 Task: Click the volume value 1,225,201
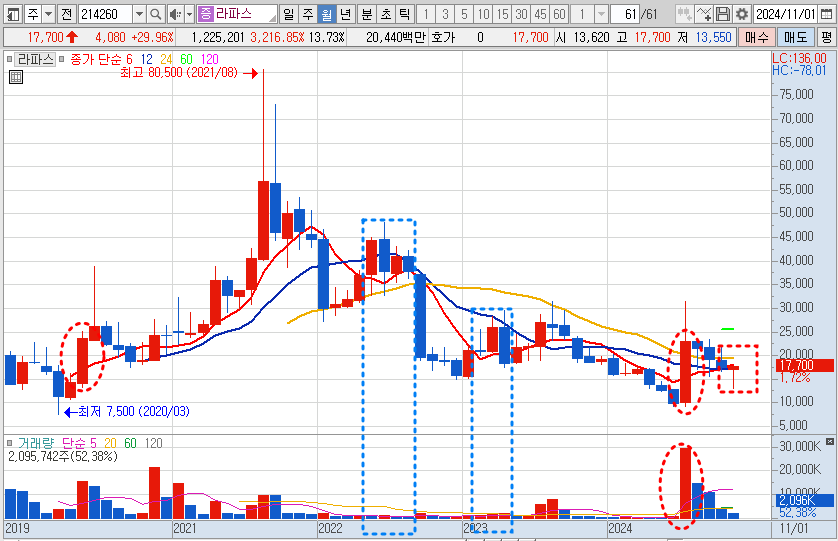218,37
